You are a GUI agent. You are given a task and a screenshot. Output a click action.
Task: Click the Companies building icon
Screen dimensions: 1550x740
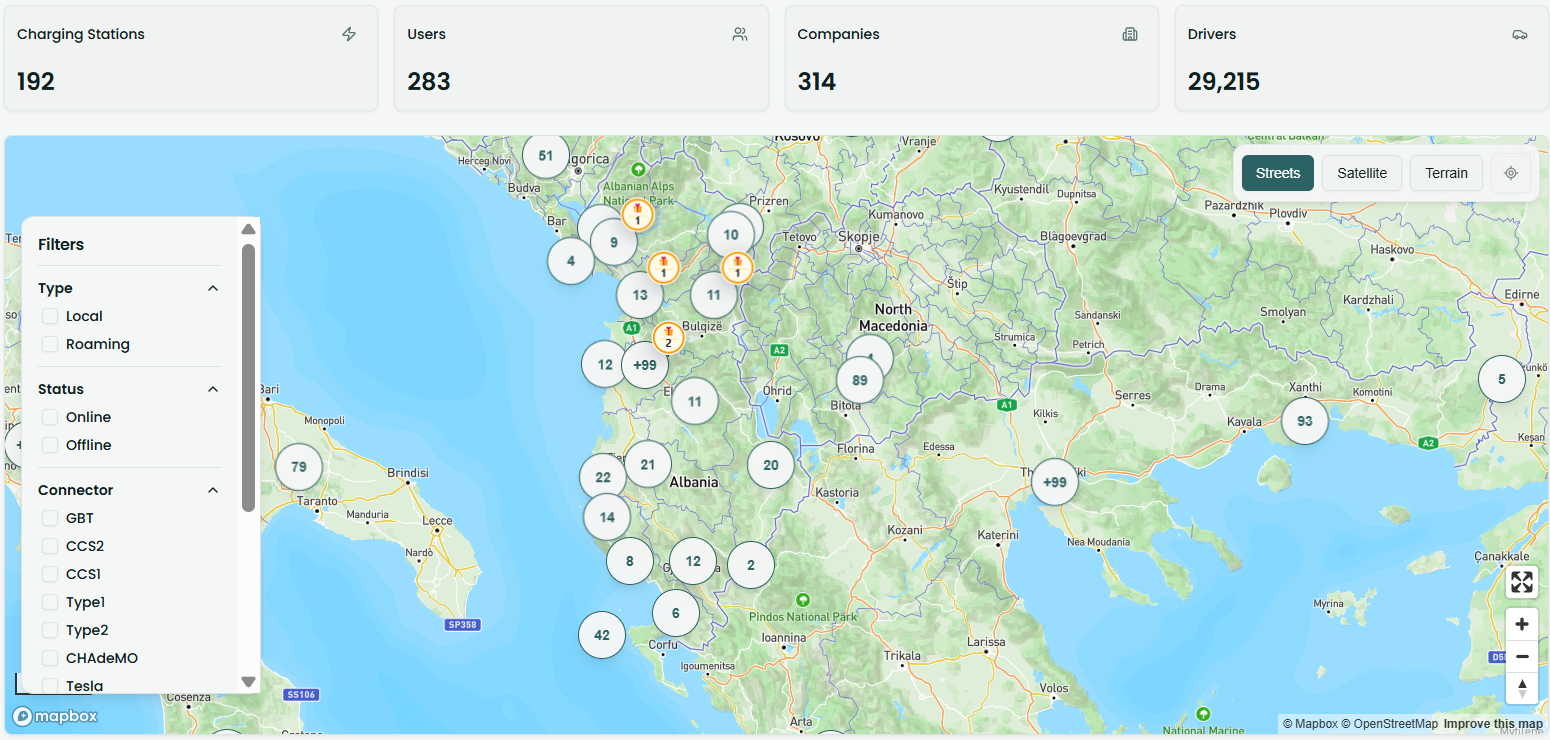pyautogui.click(x=1130, y=34)
